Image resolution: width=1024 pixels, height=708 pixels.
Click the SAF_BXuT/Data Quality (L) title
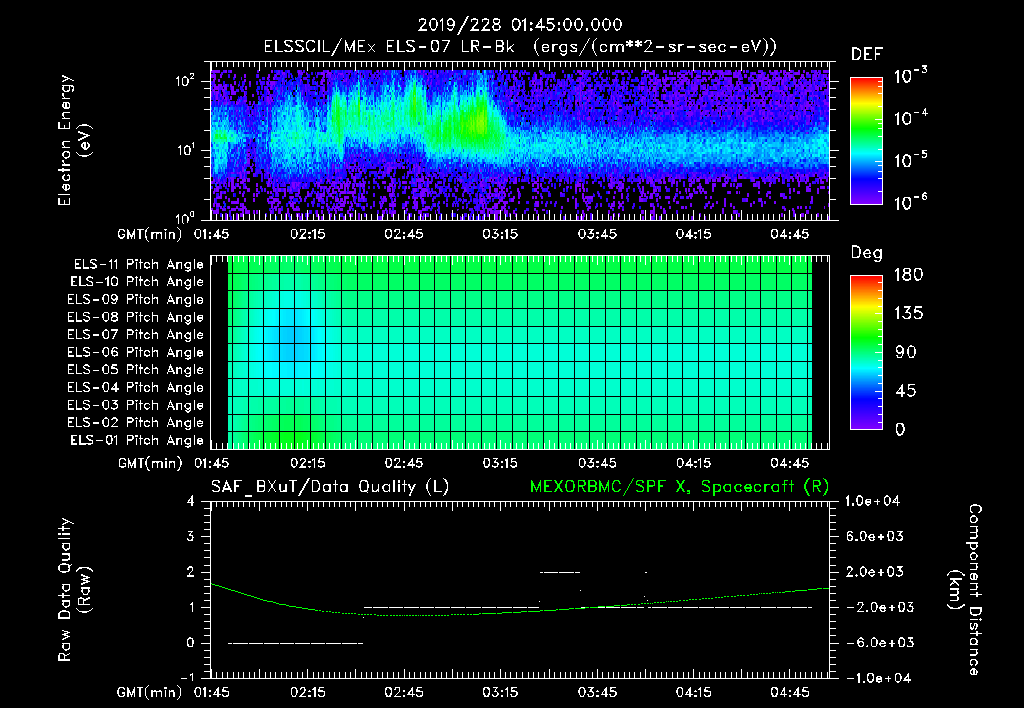[330, 487]
